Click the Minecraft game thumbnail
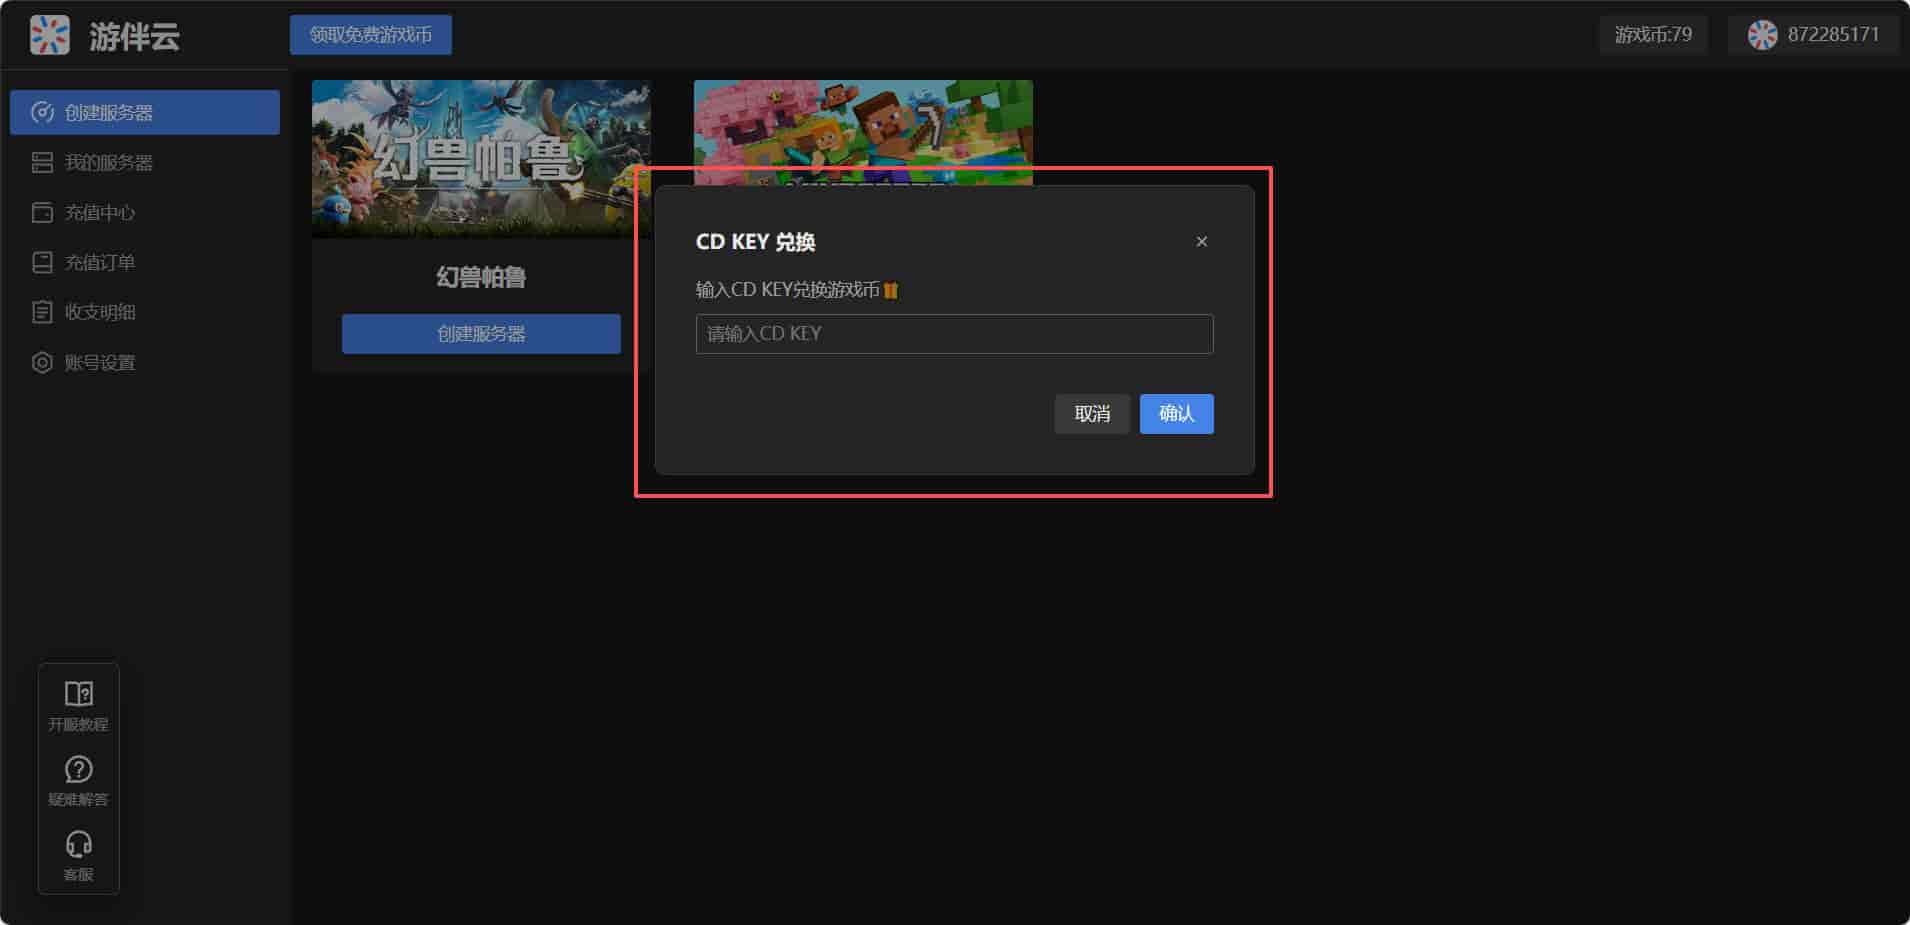The width and height of the screenshot is (1910, 925). [x=863, y=125]
